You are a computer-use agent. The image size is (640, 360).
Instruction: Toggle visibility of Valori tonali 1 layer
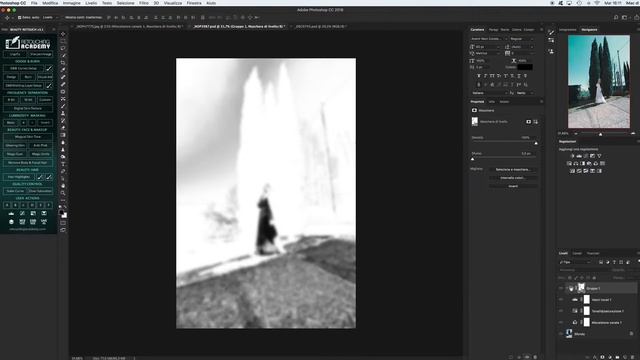pos(561,300)
